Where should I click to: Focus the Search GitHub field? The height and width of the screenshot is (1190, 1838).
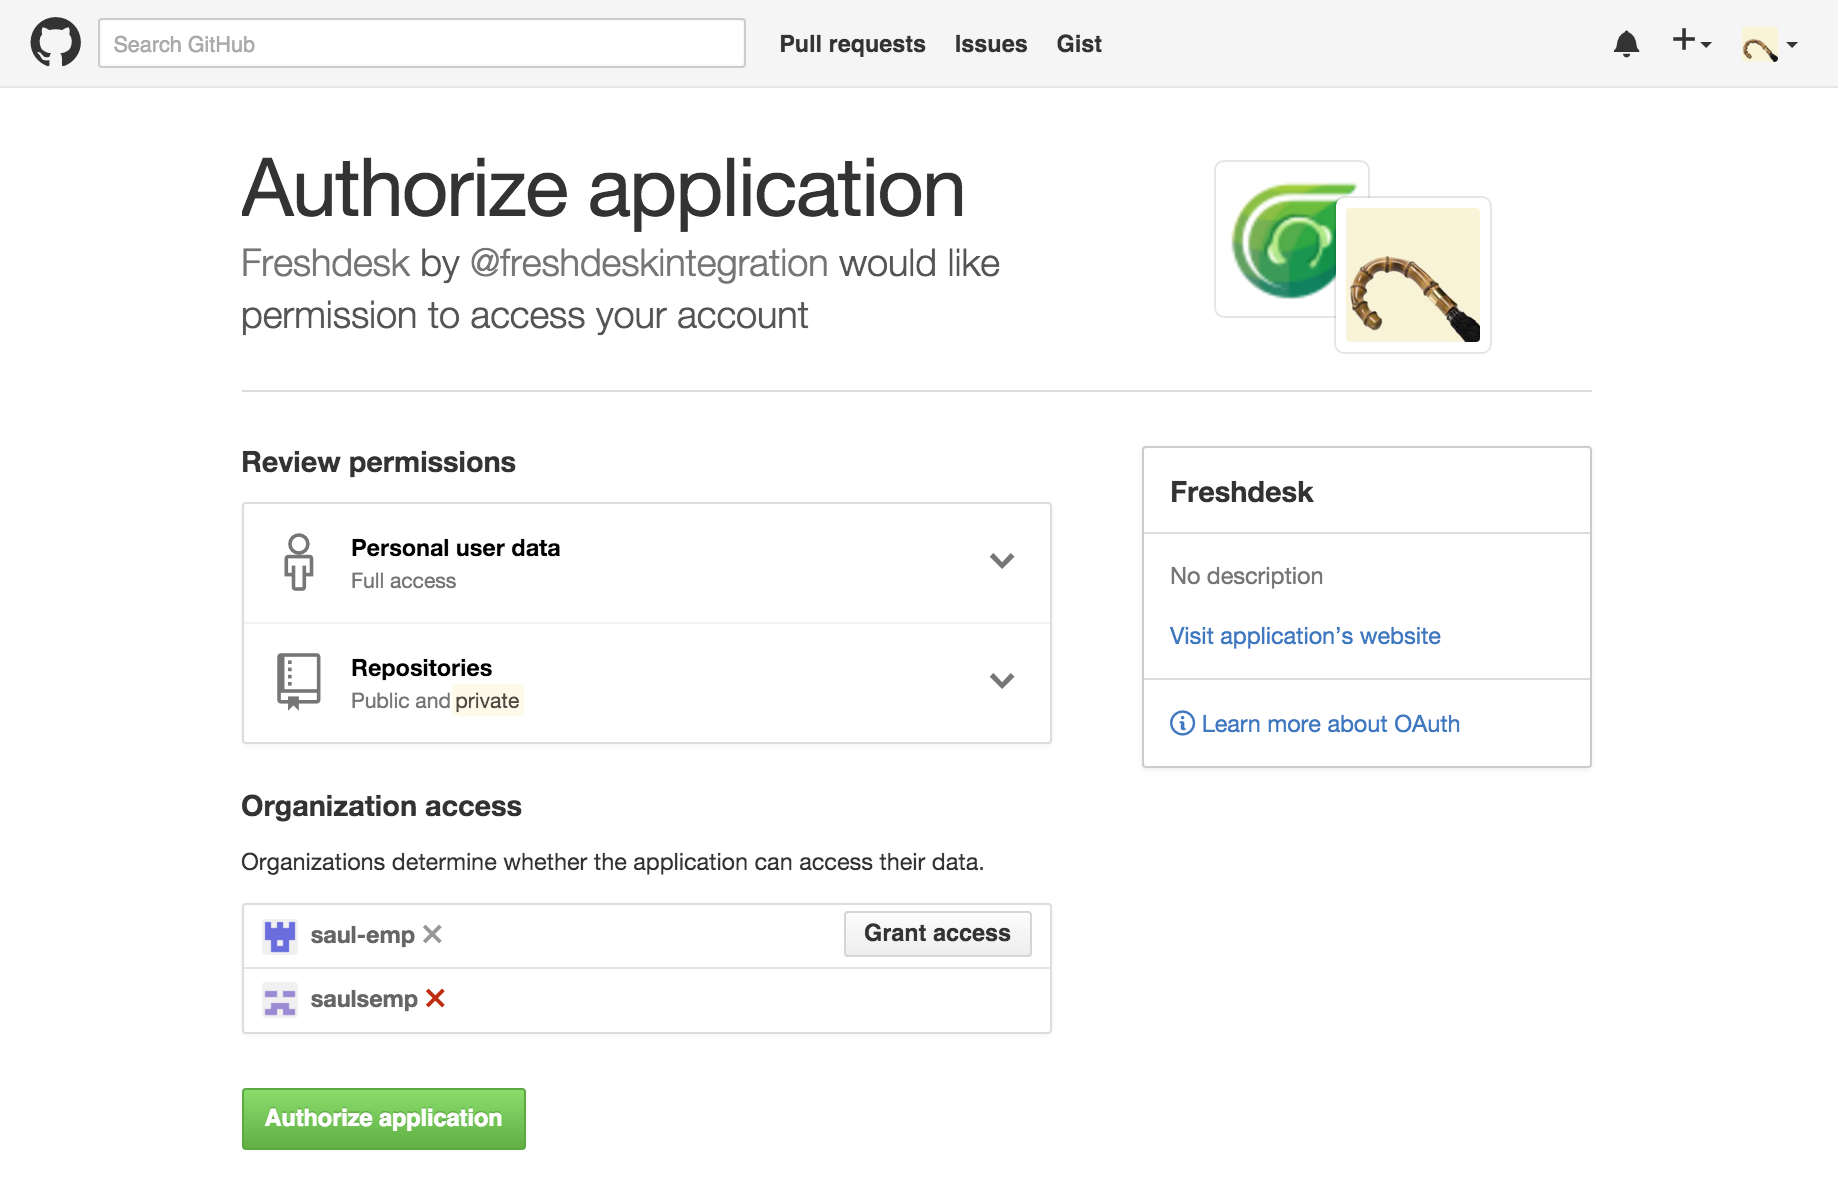coord(421,43)
